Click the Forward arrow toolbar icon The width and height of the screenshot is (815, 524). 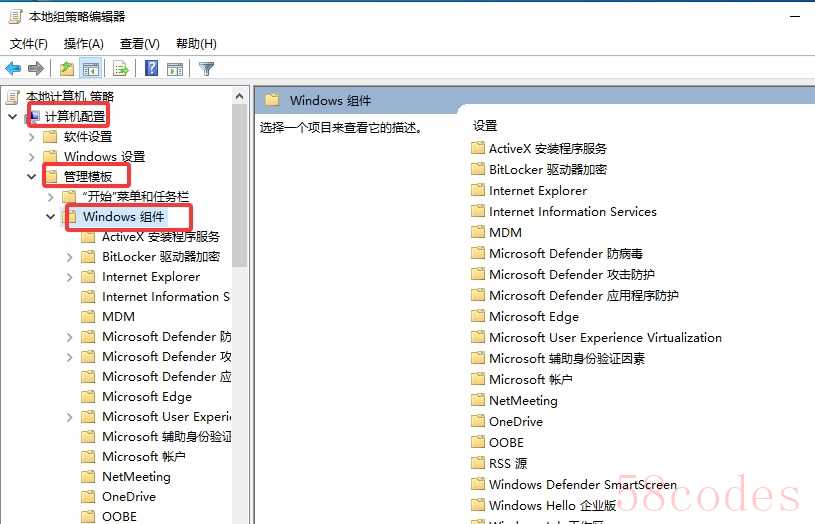pos(36,68)
